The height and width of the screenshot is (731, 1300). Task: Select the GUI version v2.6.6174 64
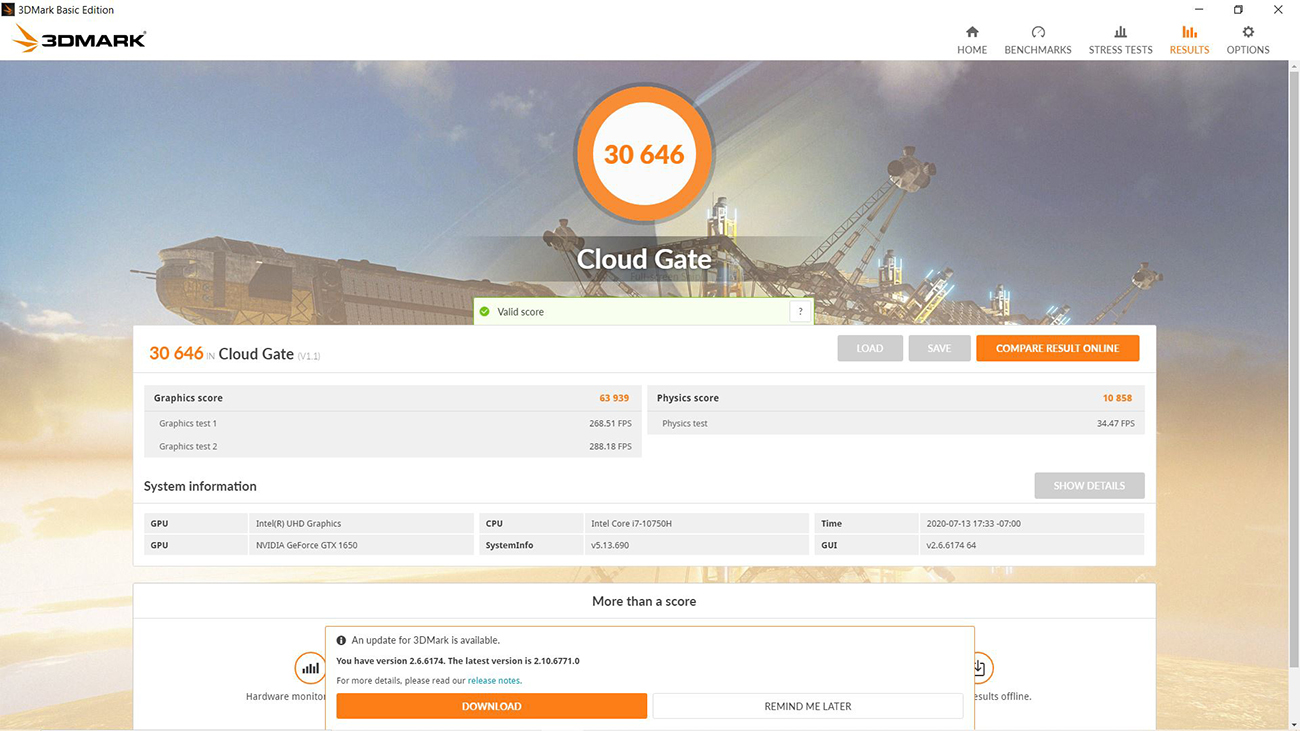pos(1031,545)
